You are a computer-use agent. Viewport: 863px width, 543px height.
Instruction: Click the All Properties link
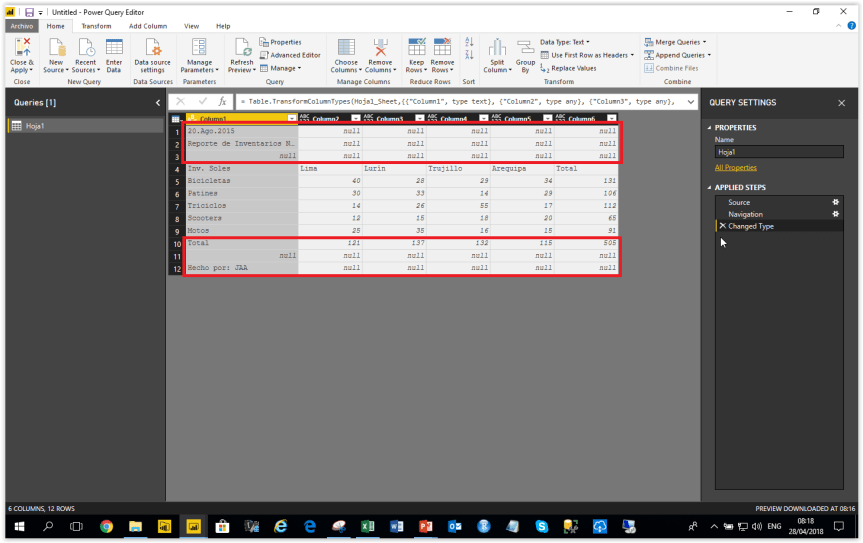[x=735, y=167]
